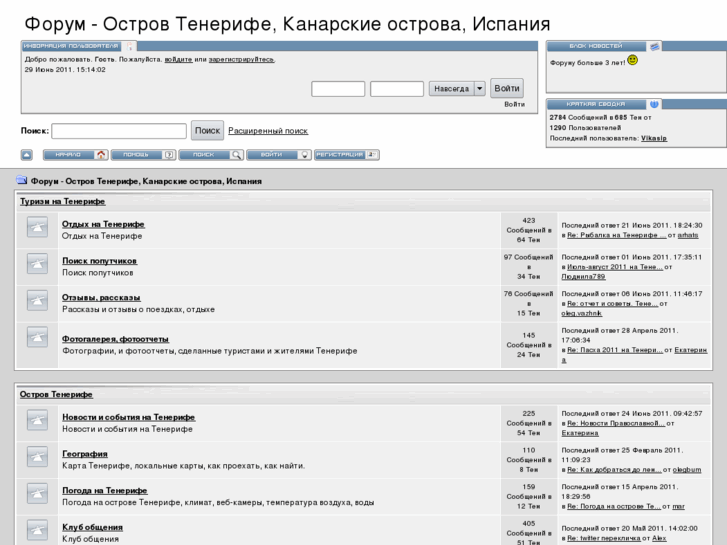This screenshot has width=727, height=545.
Task: Click the pin icon beside user info tab
Action: tap(130, 46)
